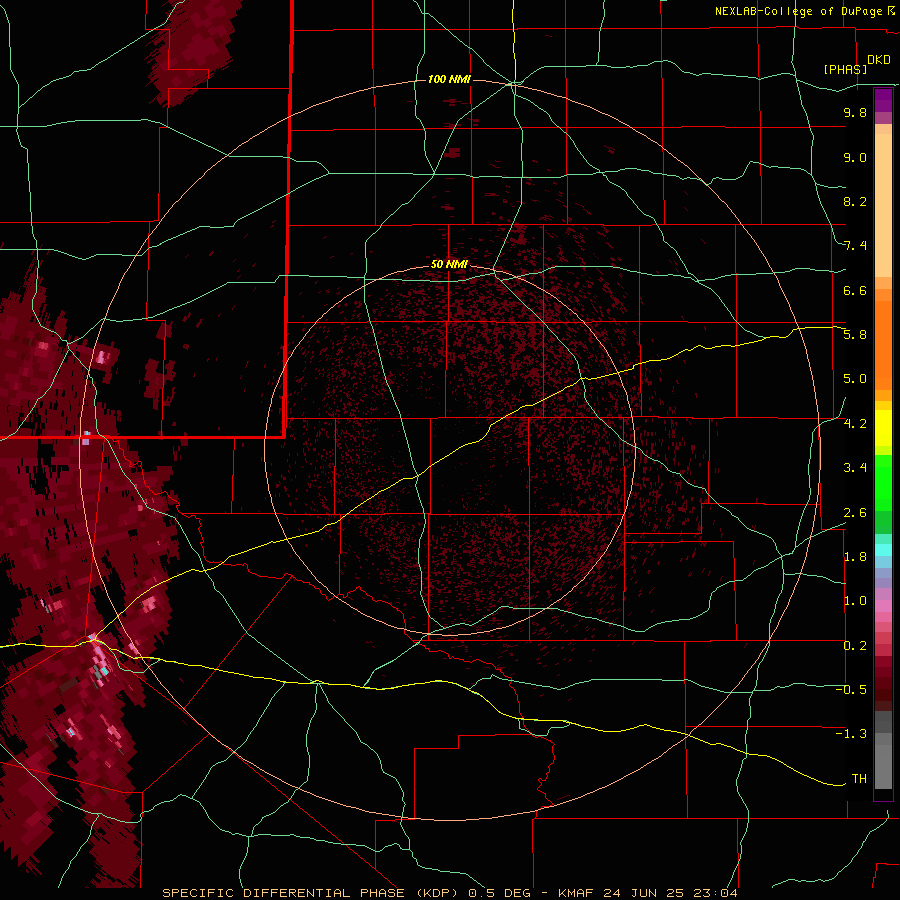Screen dimensions: 900x900
Task: Click the 50 NMI range ring label
Action: coord(449,264)
